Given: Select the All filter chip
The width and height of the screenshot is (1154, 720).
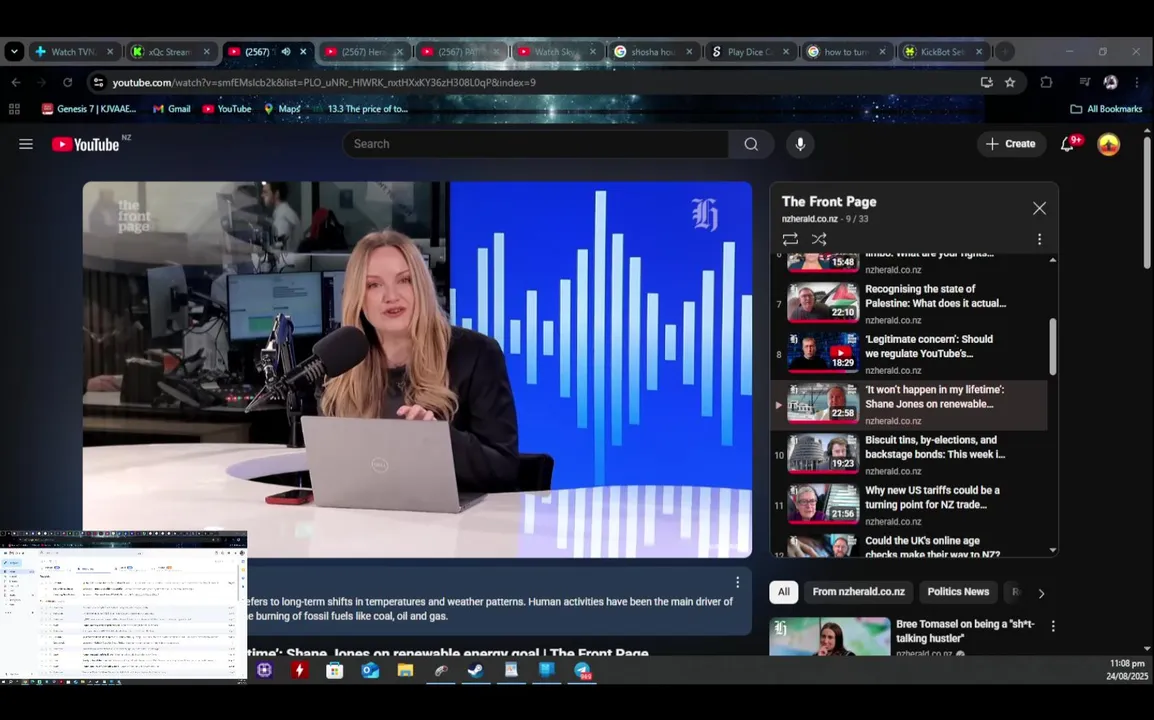Looking at the screenshot, I should pyautogui.click(x=784, y=592).
